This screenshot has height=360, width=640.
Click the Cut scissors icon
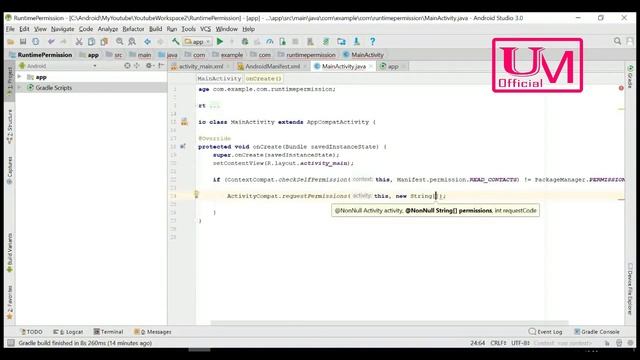[x=79, y=42]
